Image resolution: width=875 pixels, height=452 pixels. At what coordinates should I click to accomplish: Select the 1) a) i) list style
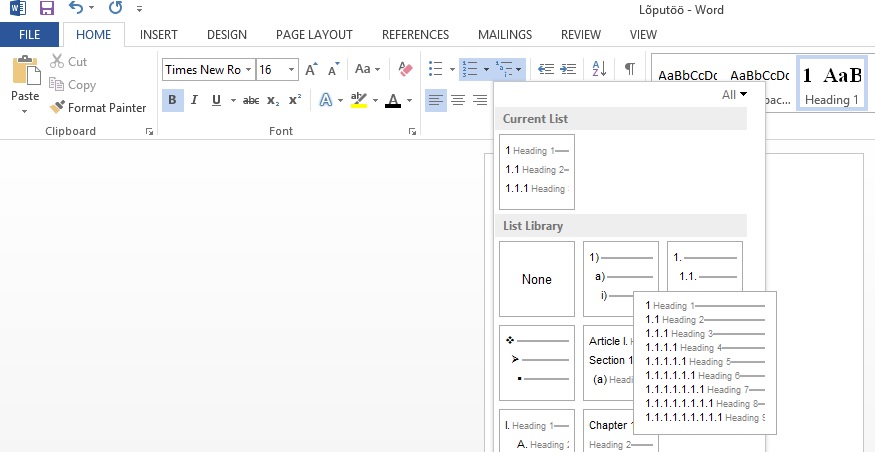621,279
